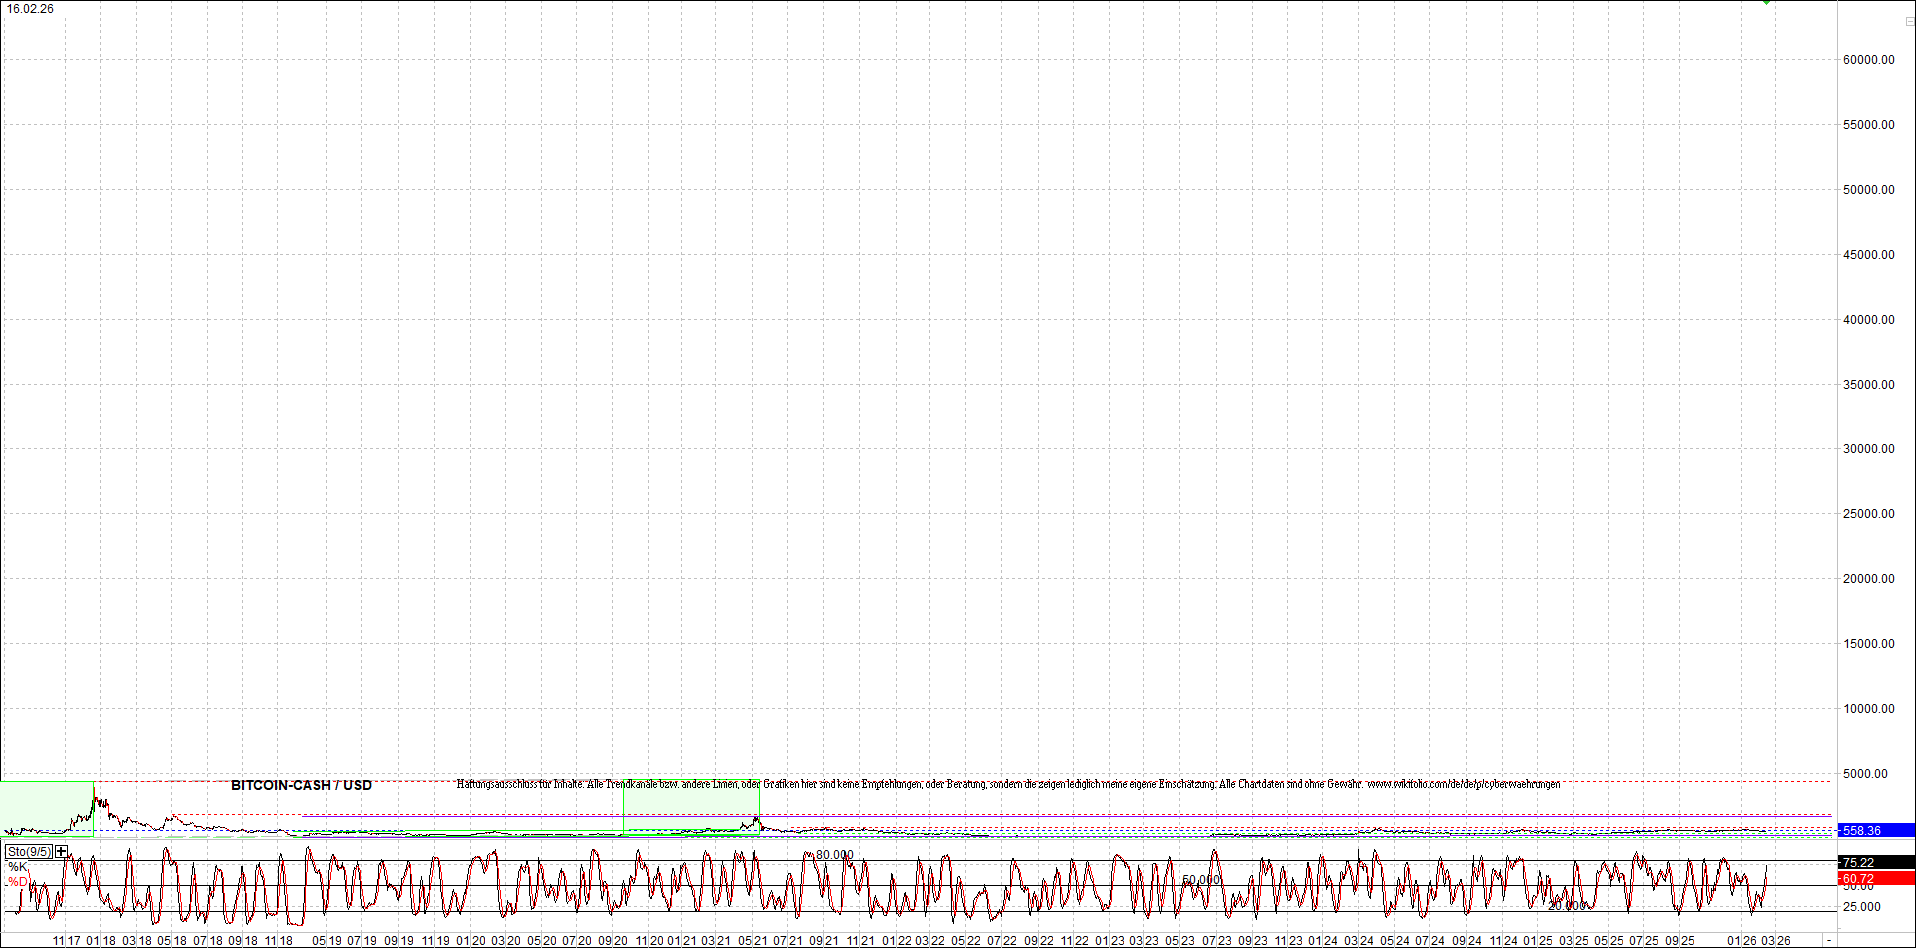
Task: Click the 20.000 stochastic level label
Action: coord(1566,905)
